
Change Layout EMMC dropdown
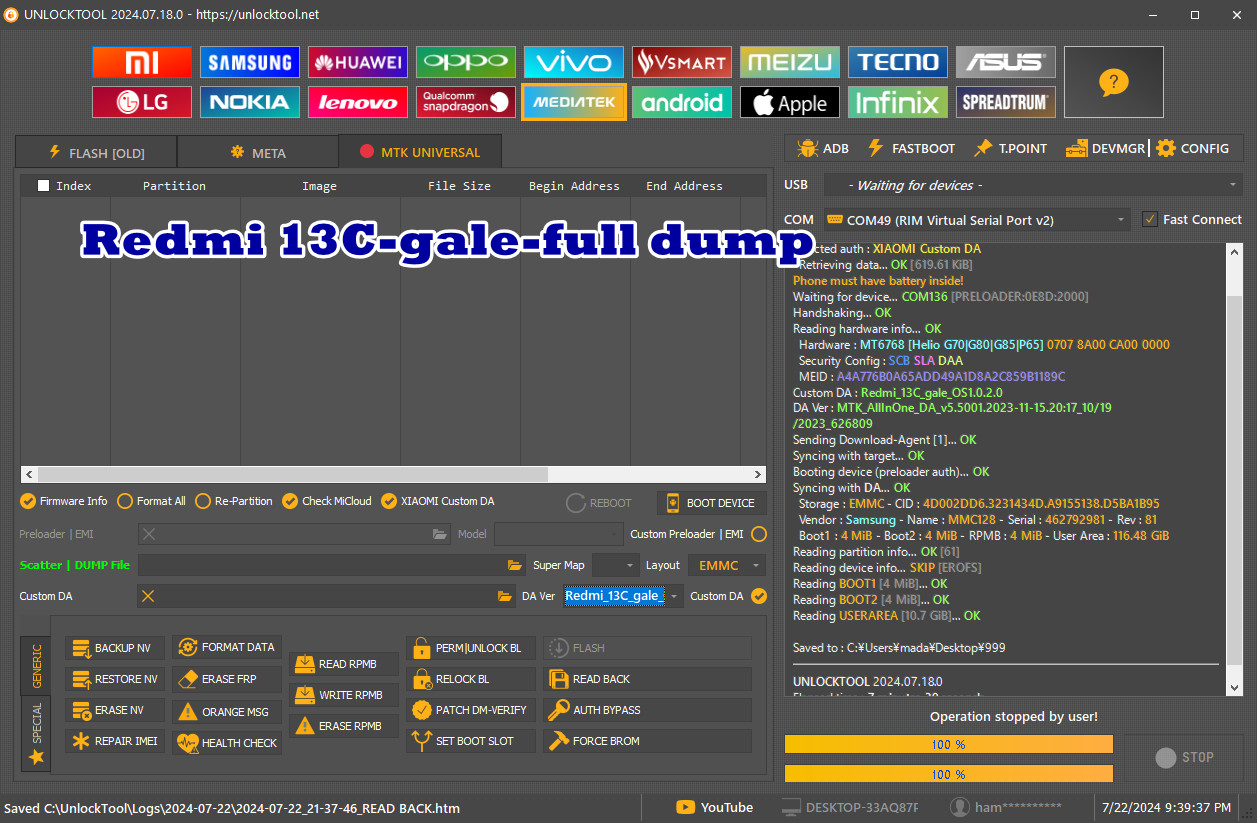[x=727, y=565]
